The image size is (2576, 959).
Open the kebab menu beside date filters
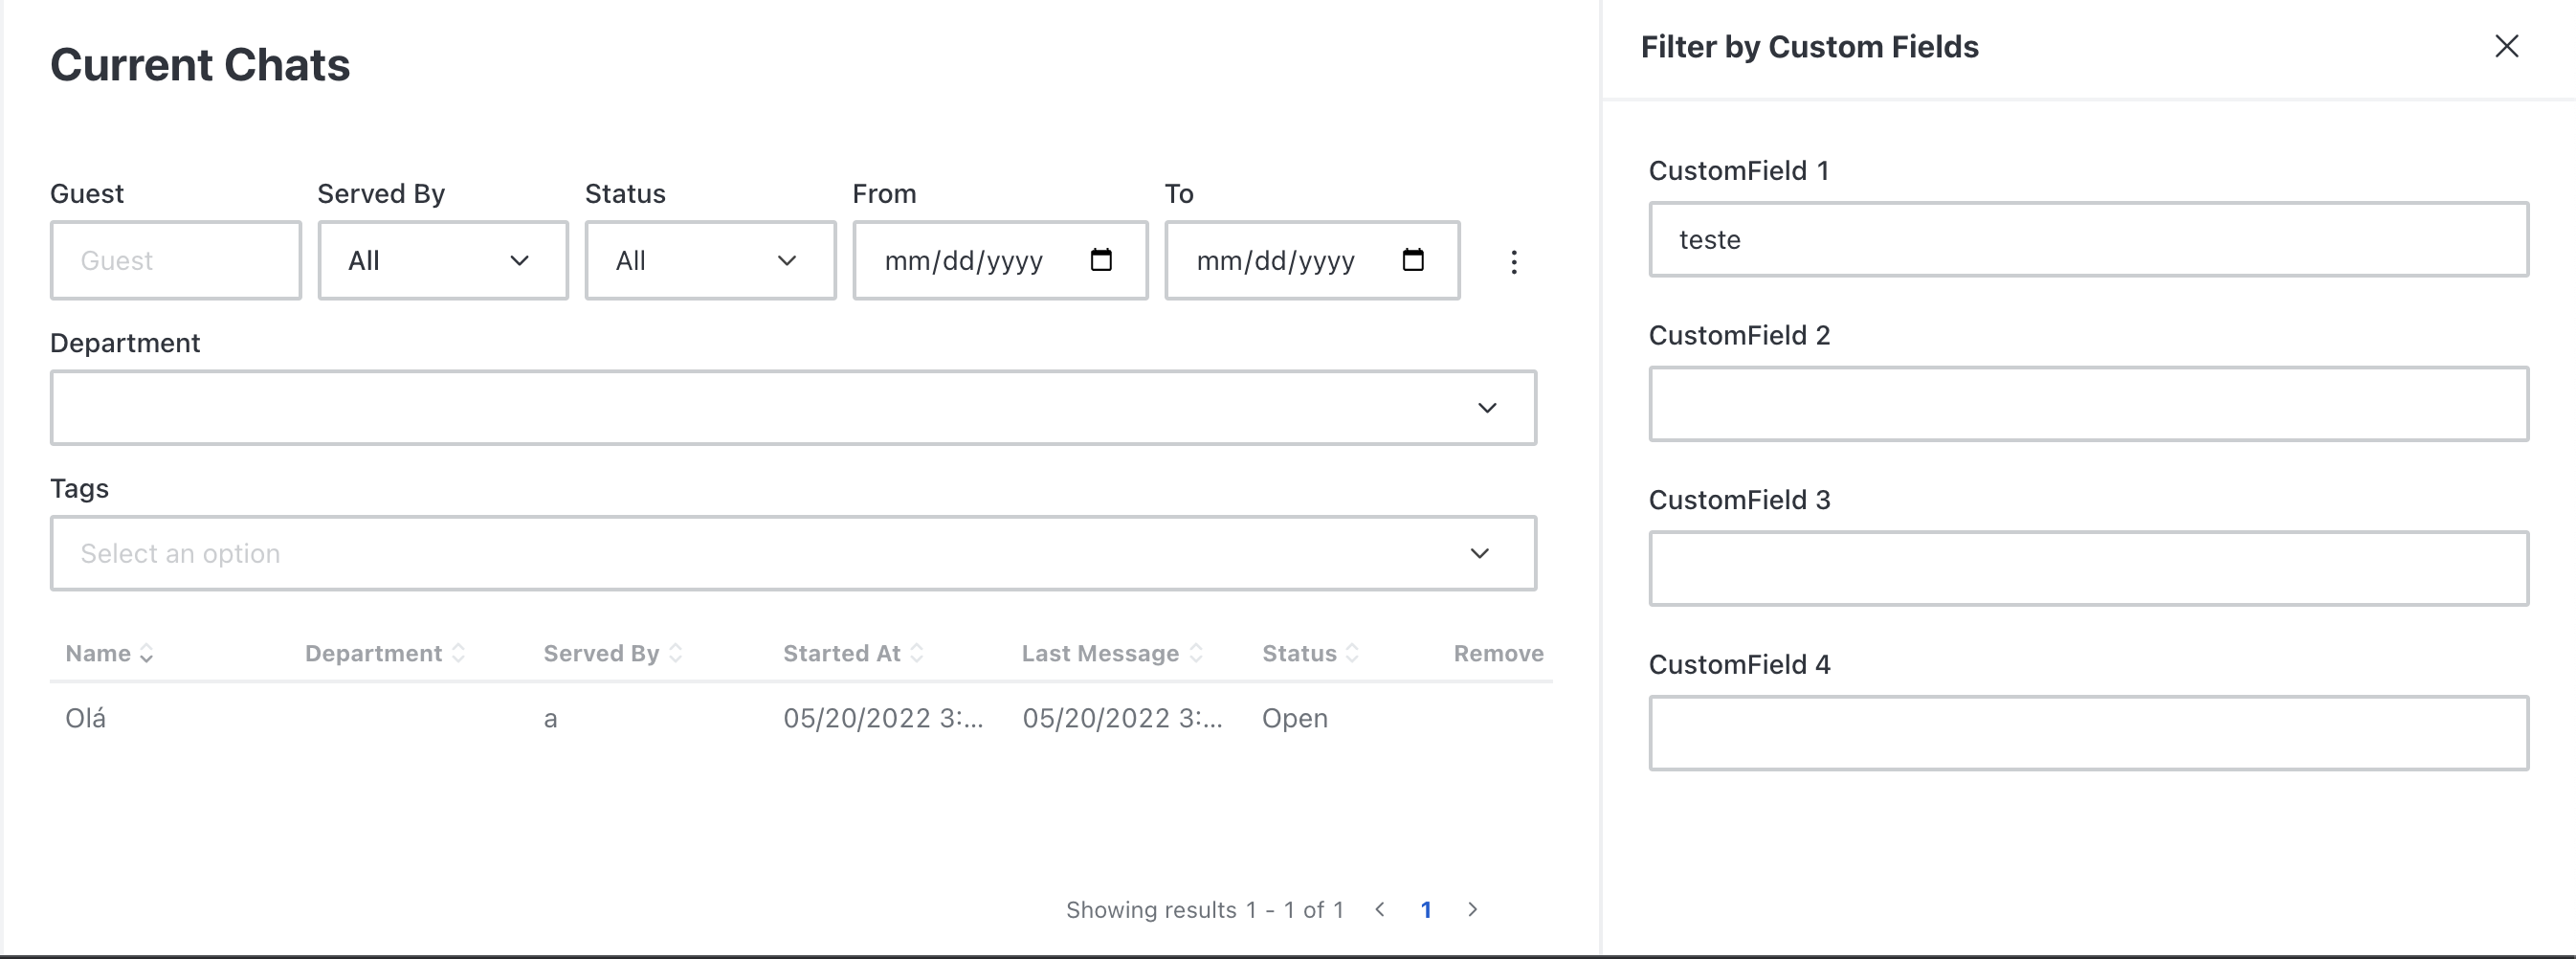coord(1514,262)
